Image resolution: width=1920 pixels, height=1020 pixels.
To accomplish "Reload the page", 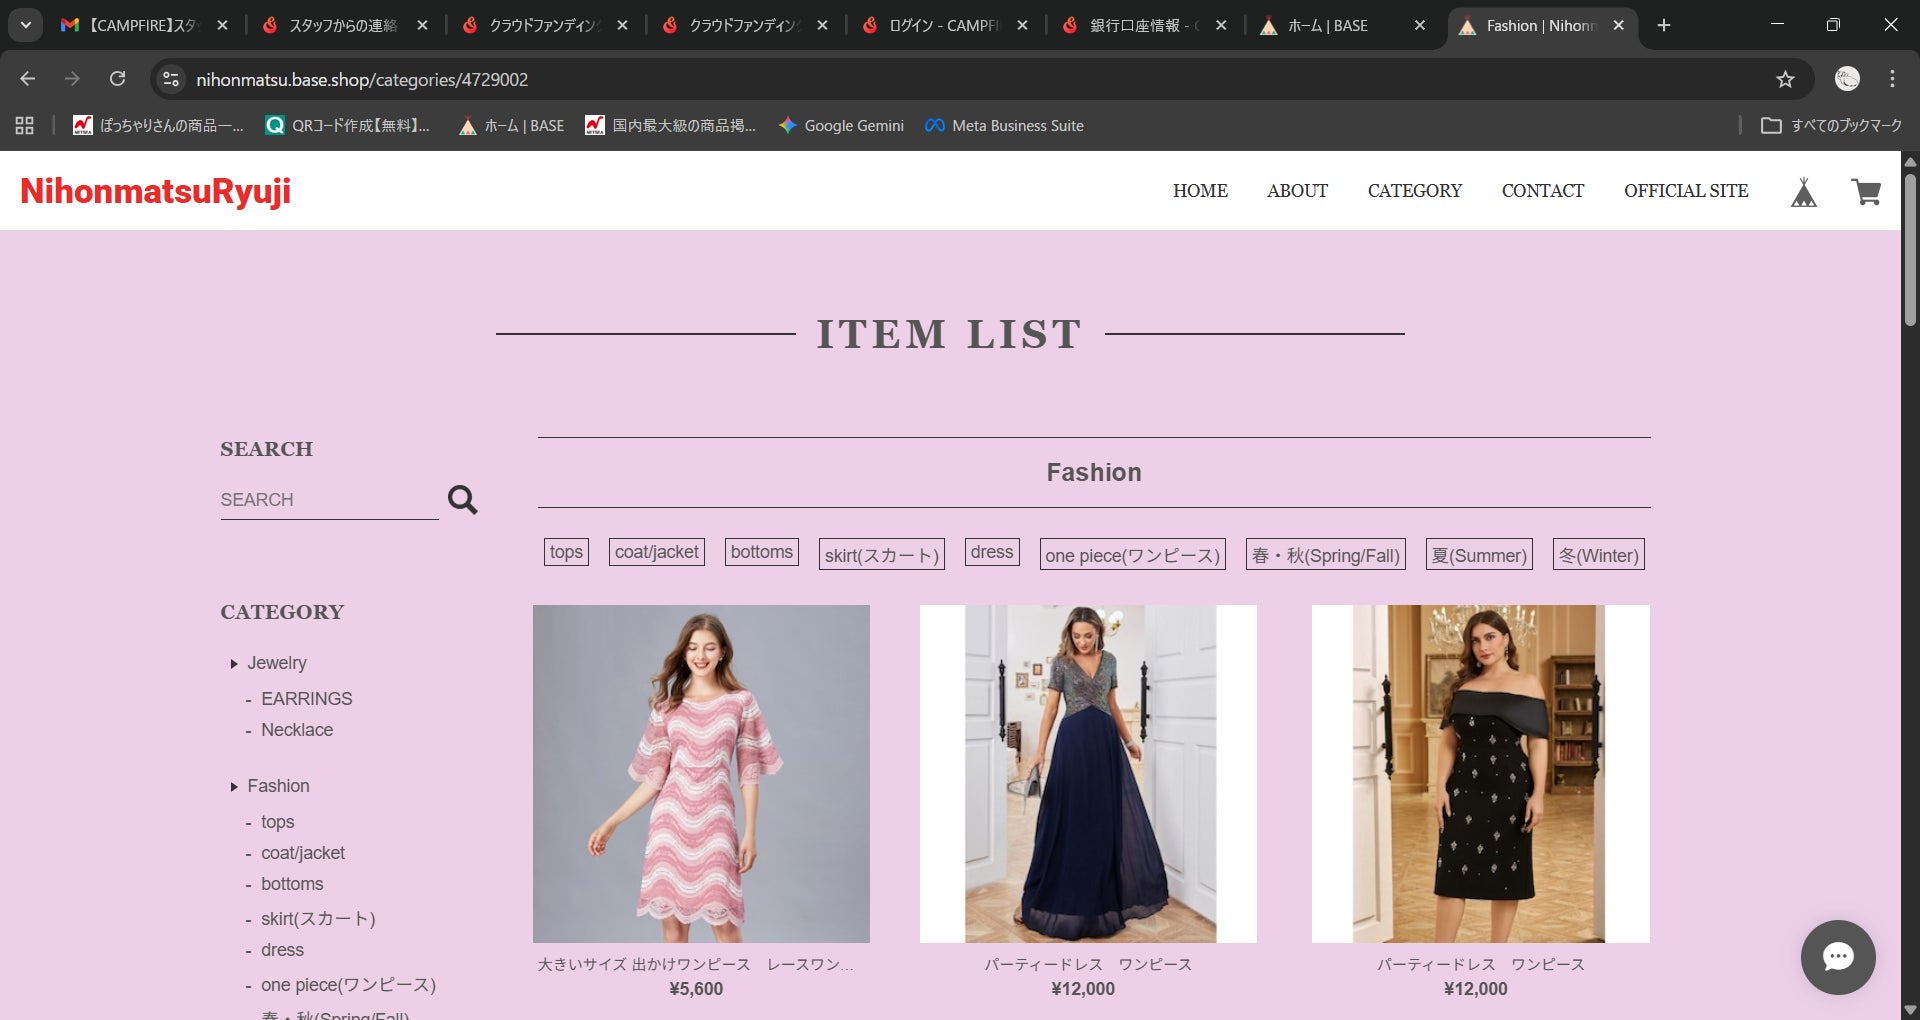I will tap(117, 79).
